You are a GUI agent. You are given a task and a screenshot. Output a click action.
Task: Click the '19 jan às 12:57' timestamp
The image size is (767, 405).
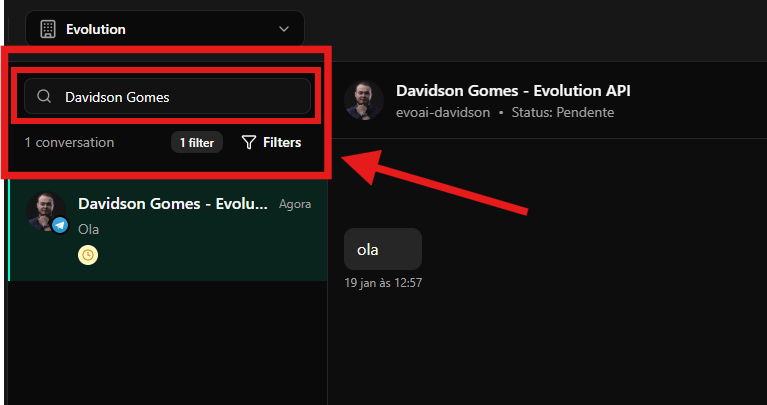pos(383,283)
